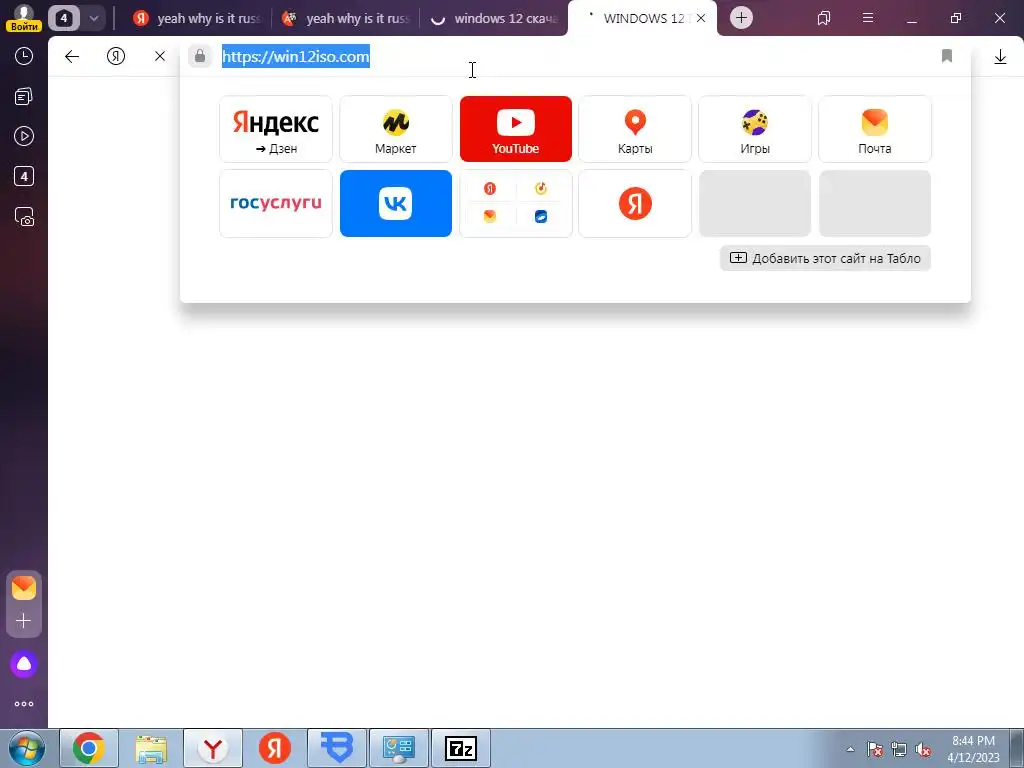Open the browser hamburger menu
Screen dimensions: 1024x768
tap(868, 18)
